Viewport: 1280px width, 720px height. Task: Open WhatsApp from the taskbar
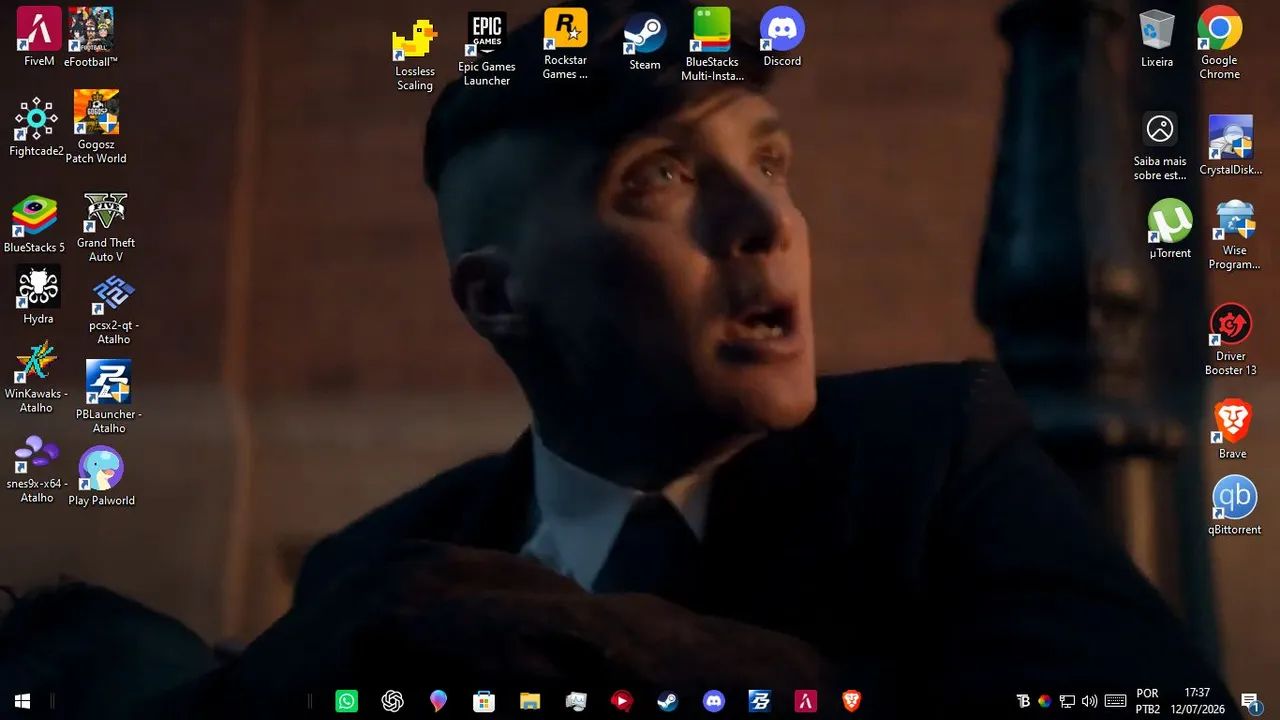click(346, 701)
